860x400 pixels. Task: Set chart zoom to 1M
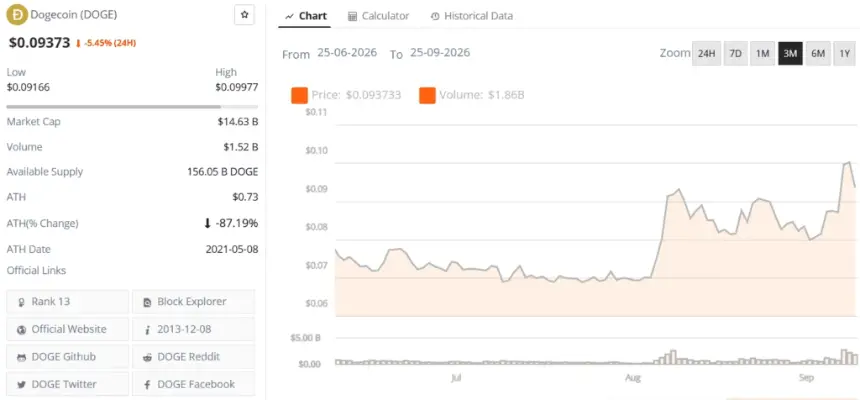(x=762, y=53)
